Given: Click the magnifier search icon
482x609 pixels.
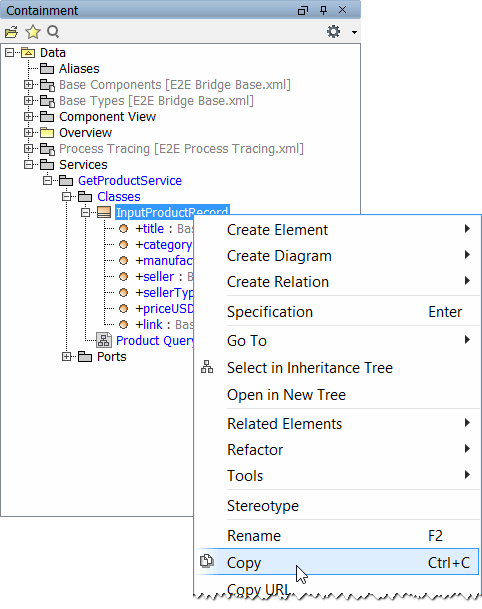Looking at the screenshot, I should pos(53,31).
